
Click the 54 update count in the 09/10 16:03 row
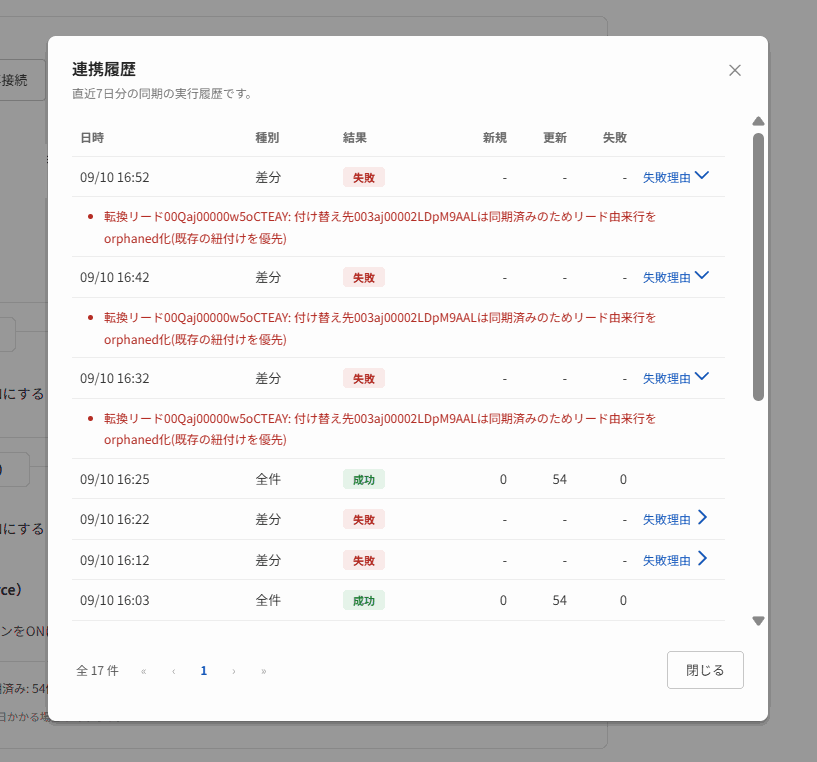click(x=560, y=600)
